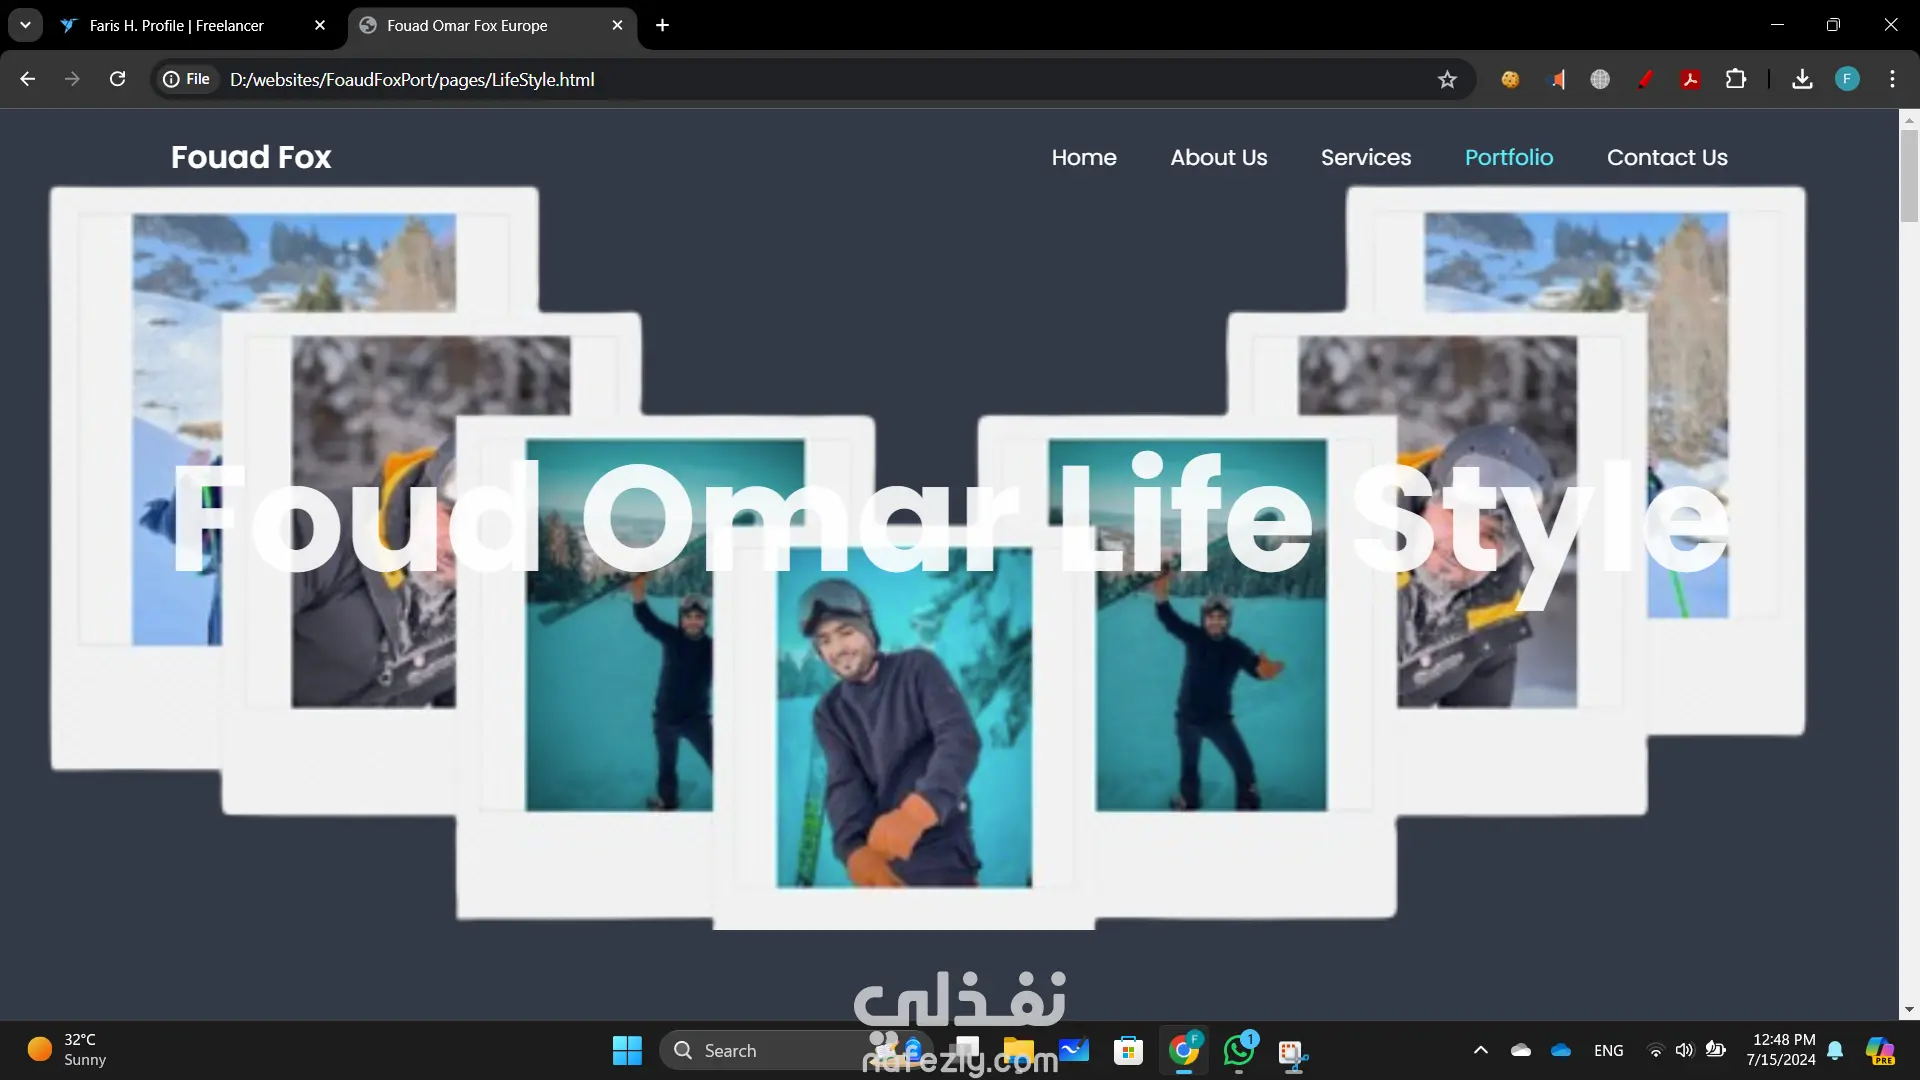Open WhatsApp from the taskbar
This screenshot has width=1920, height=1080.
tap(1239, 1051)
